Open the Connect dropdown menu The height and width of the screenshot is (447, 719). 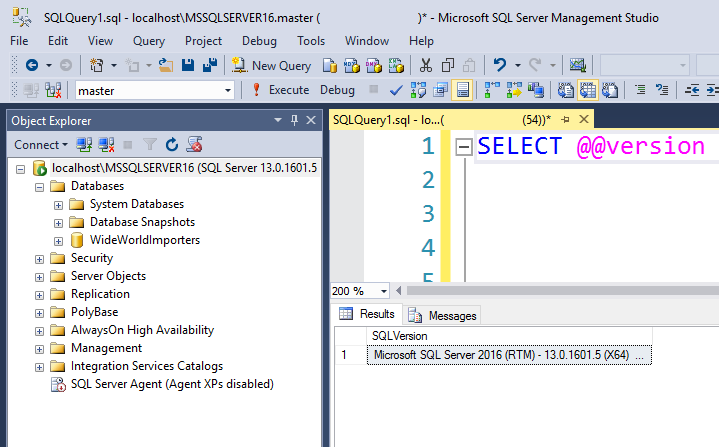[41, 145]
